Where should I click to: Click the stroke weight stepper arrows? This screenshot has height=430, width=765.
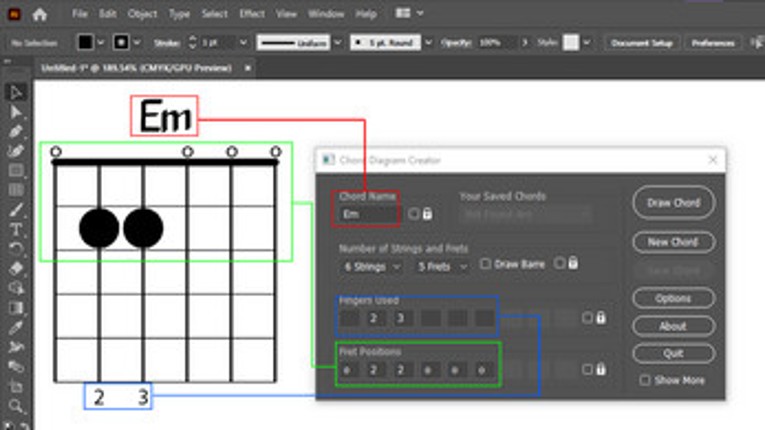(193, 43)
